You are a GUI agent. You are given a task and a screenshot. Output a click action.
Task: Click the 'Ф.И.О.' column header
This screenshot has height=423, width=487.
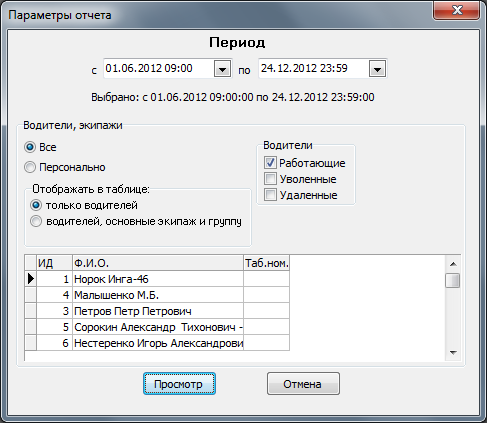158,263
